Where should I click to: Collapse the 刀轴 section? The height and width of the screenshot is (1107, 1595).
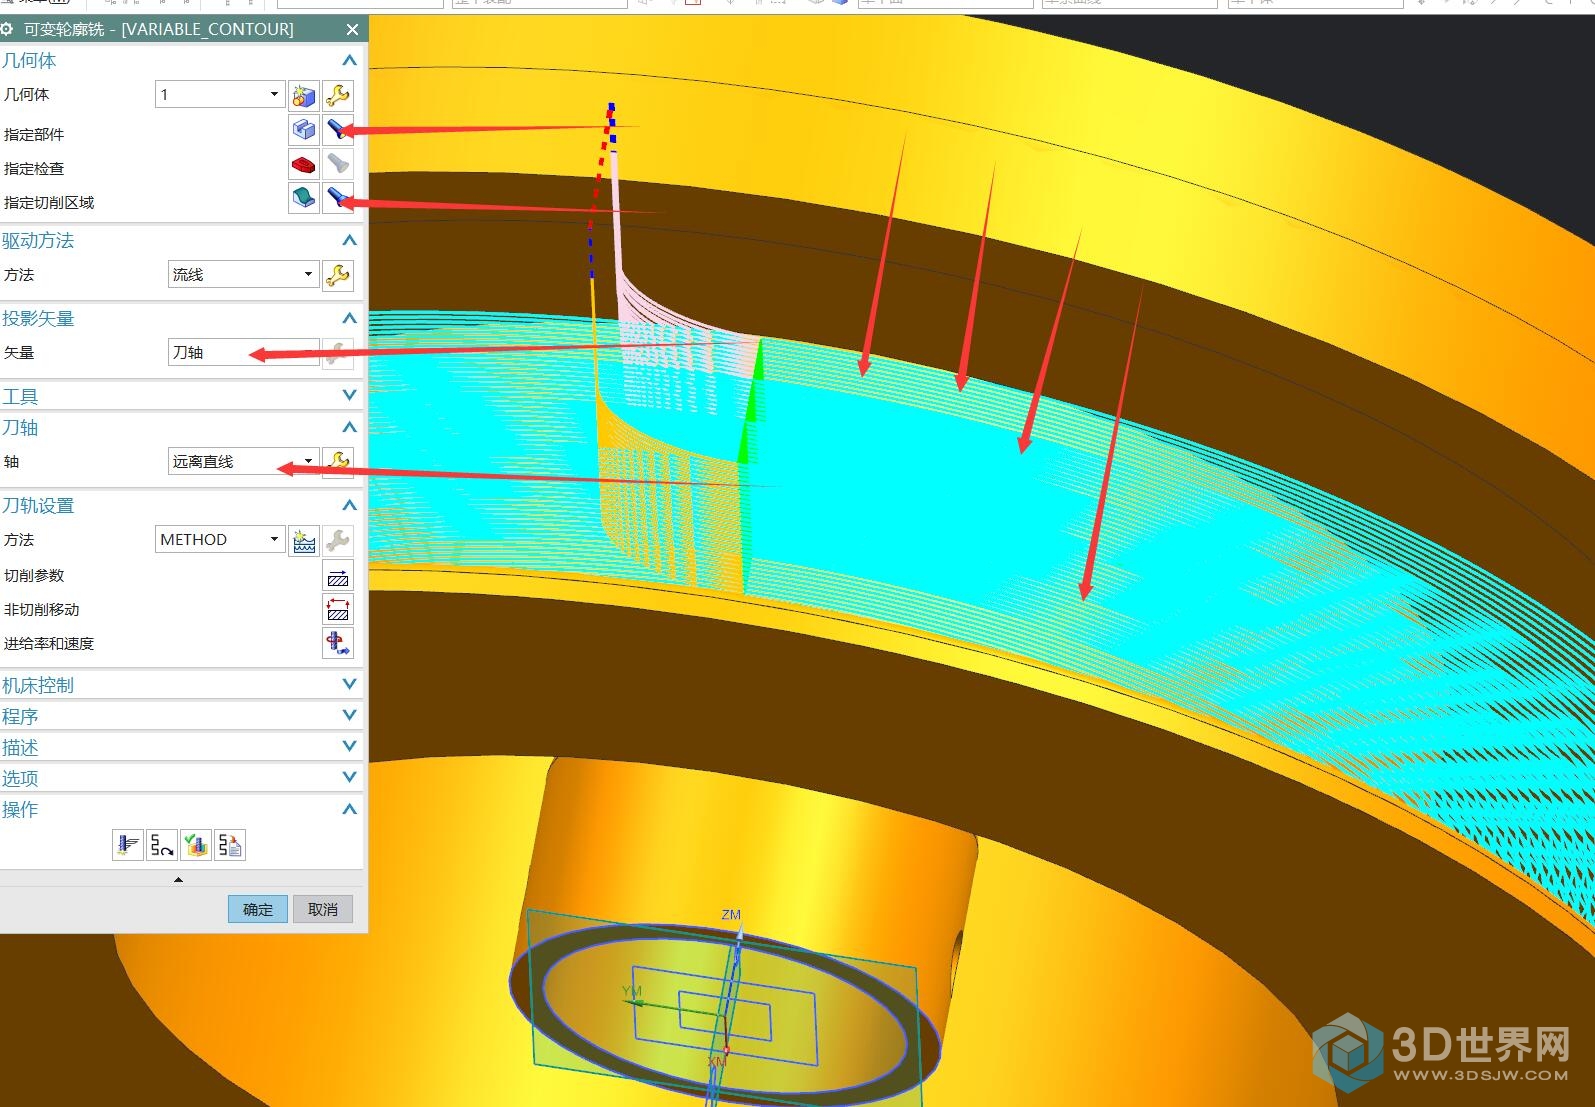click(x=349, y=427)
